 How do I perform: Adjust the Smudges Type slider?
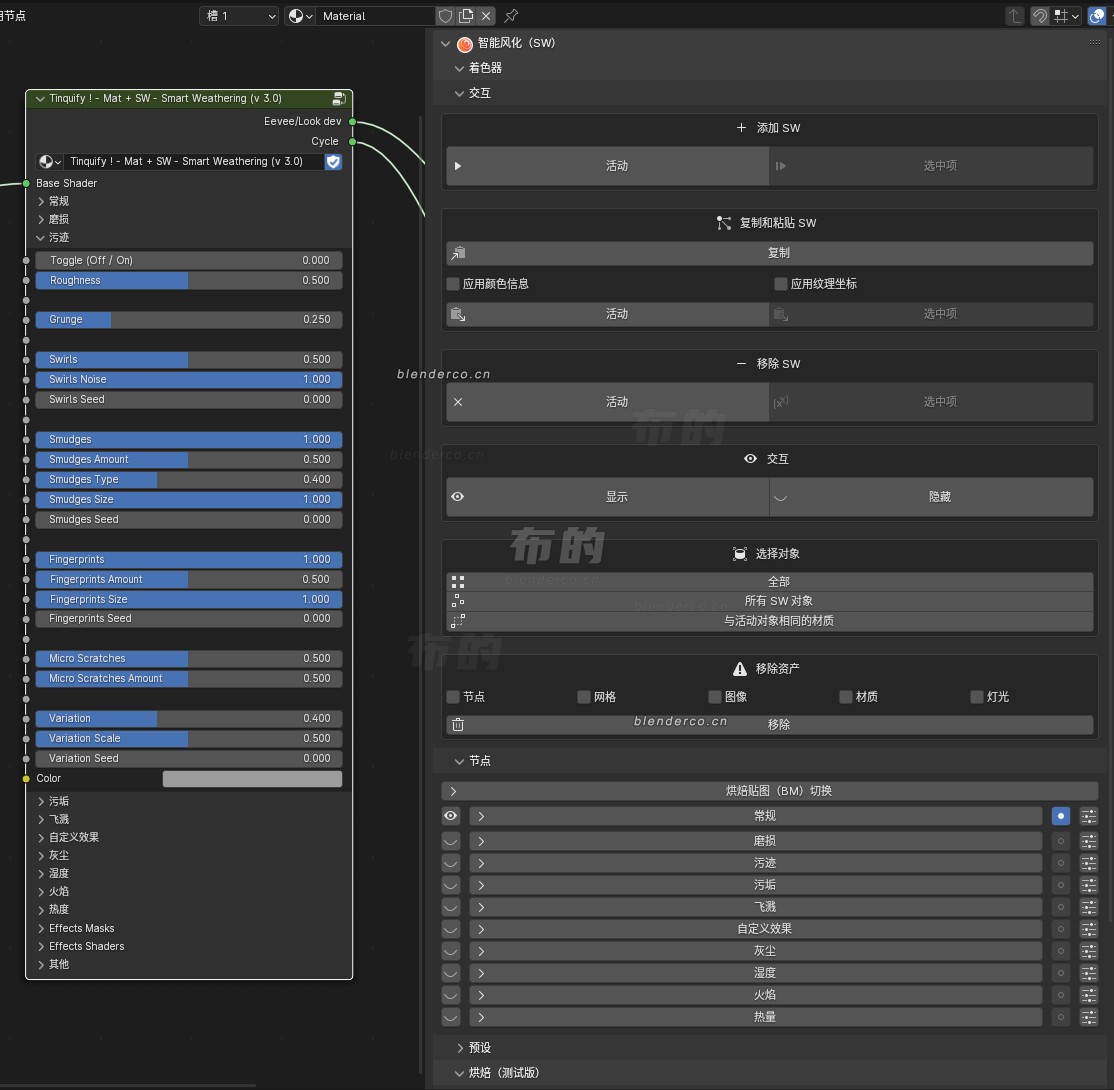click(x=188, y=480)
